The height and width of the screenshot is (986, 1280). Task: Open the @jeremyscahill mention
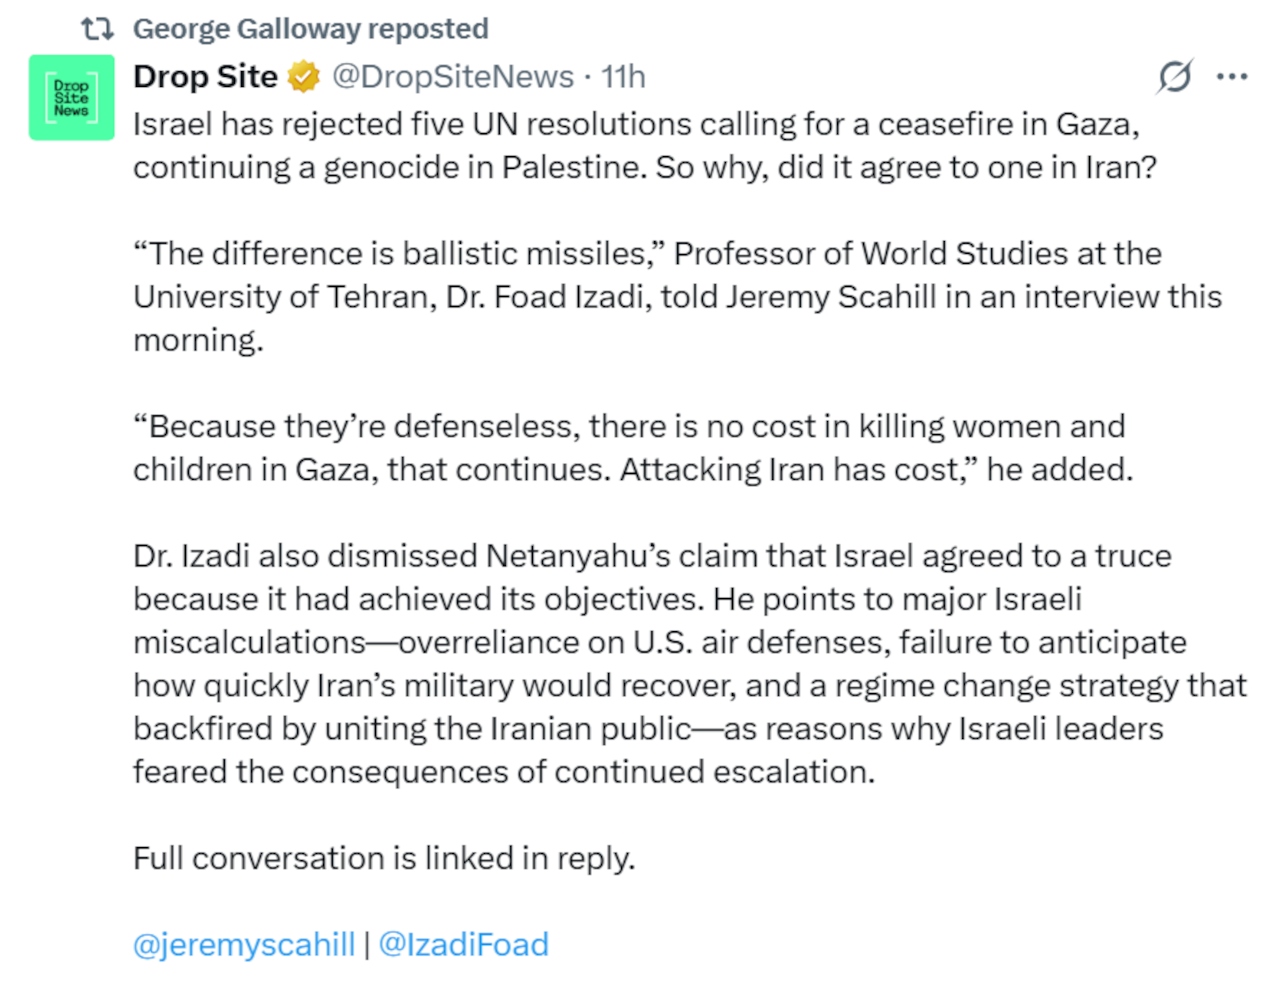tap(244, 944)
